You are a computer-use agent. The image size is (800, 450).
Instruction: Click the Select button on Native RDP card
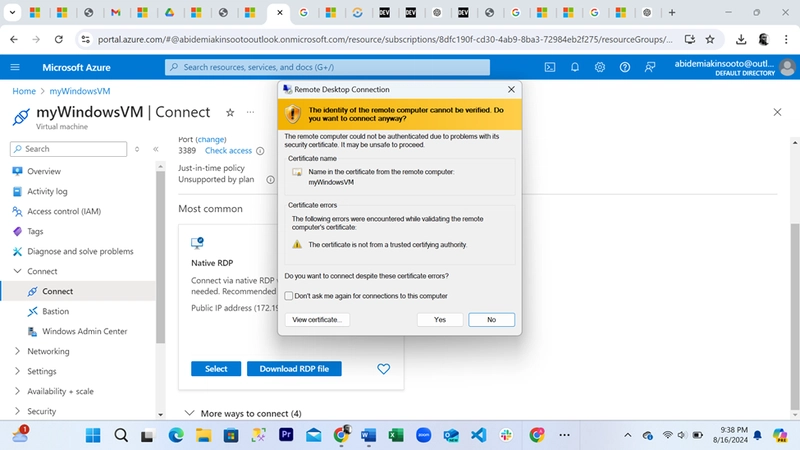click(x=216, y=368)
